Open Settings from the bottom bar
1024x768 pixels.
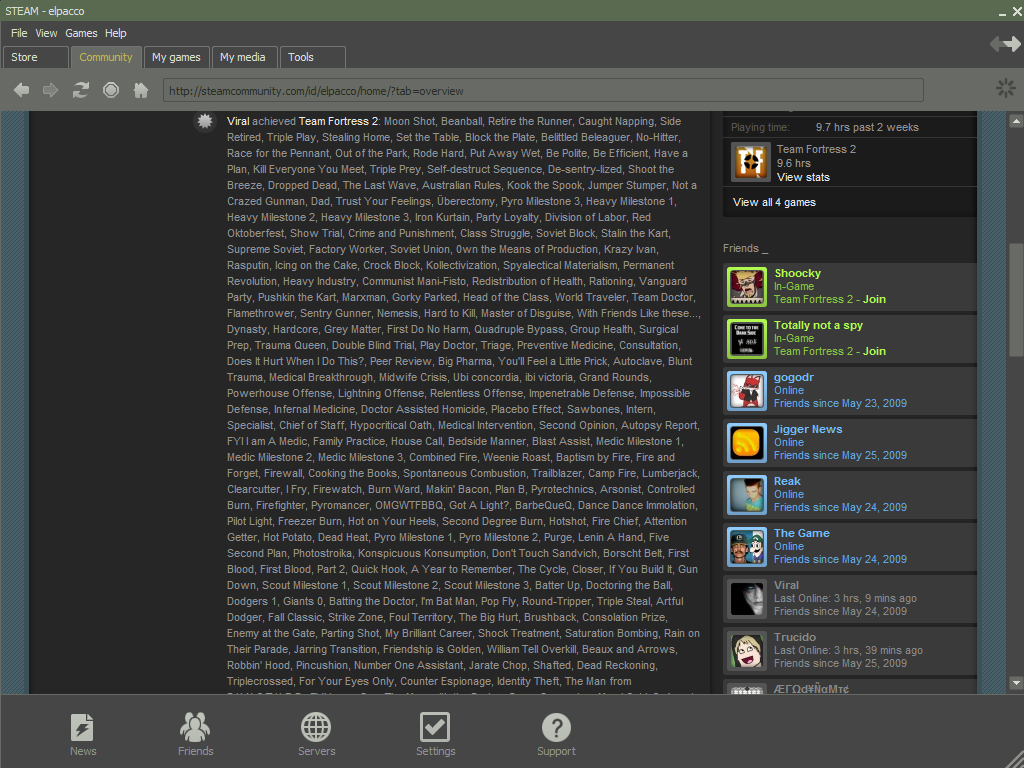435,735
